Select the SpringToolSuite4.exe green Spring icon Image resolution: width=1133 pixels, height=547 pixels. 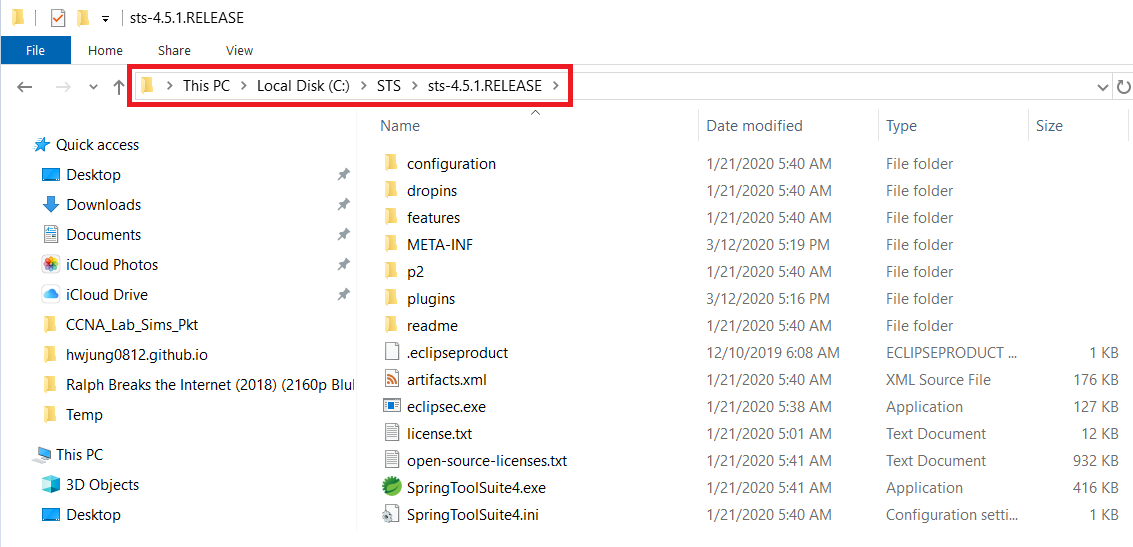392,487
